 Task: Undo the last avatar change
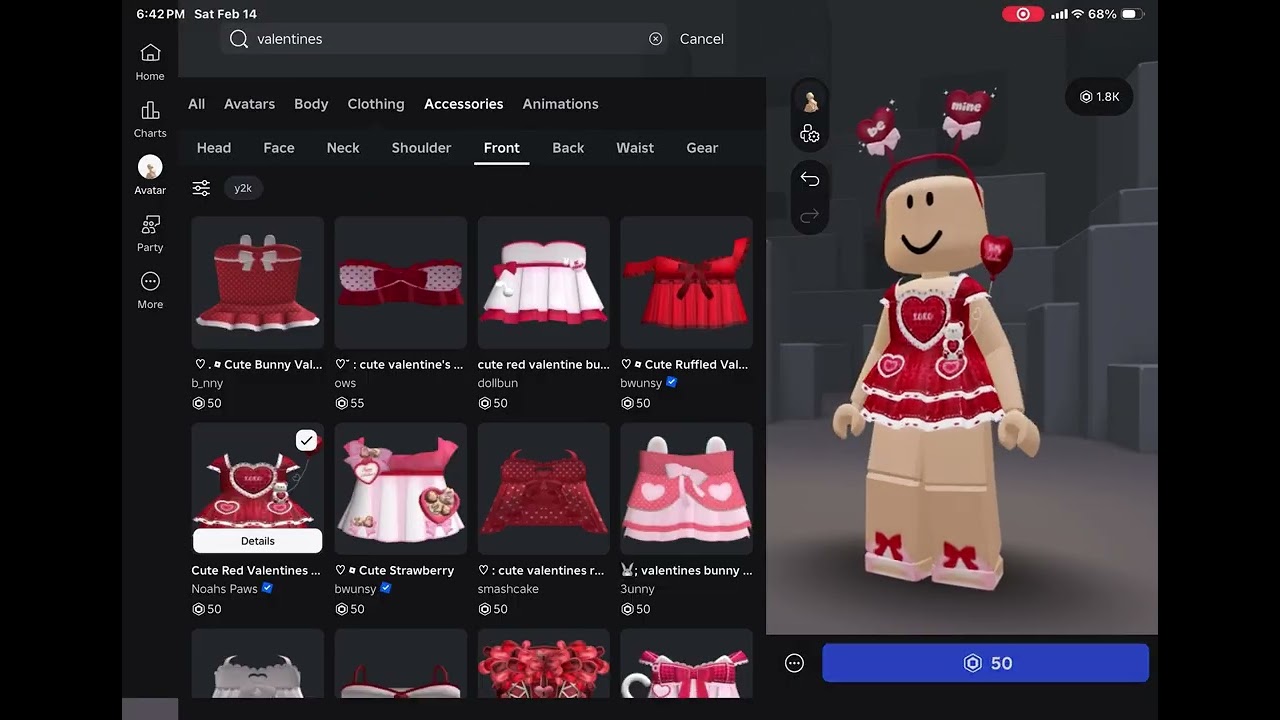pyautogui.click(x=810, y=180)
